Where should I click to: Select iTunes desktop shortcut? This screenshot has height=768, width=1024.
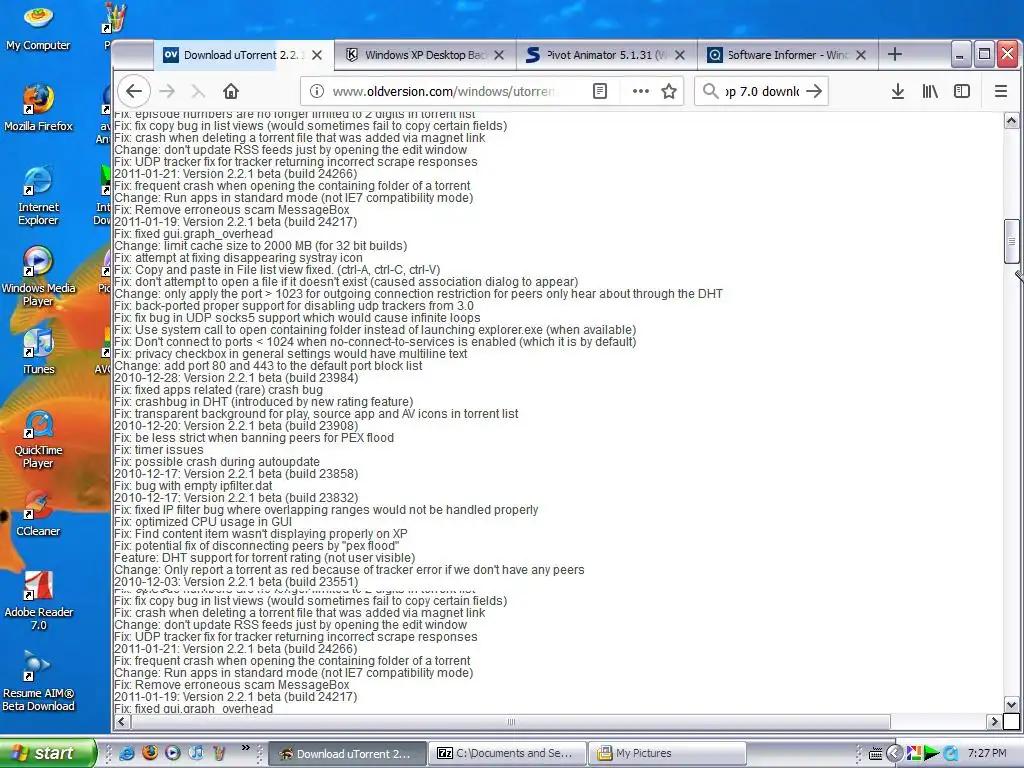38,351
